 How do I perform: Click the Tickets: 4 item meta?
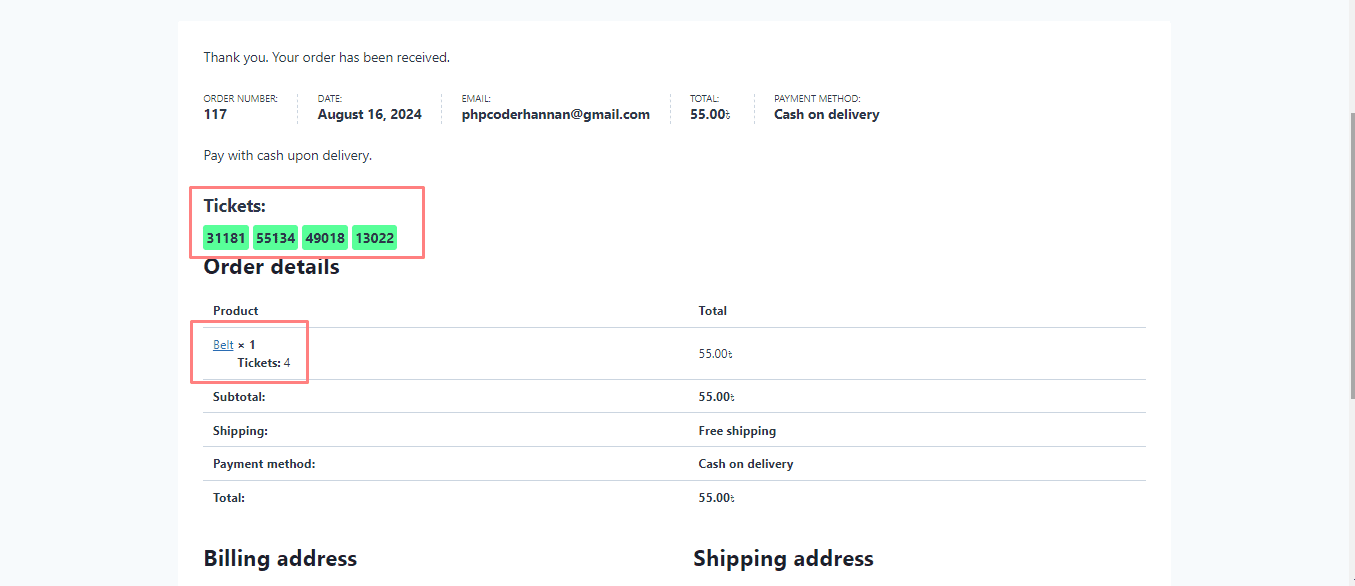264,363
